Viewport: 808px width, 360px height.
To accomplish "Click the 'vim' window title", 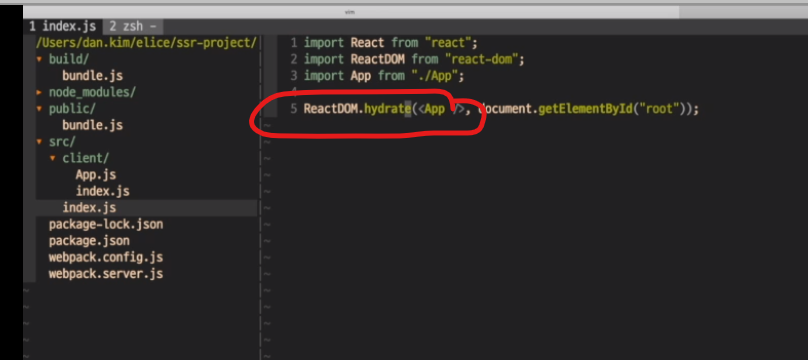I will [349, 11].
